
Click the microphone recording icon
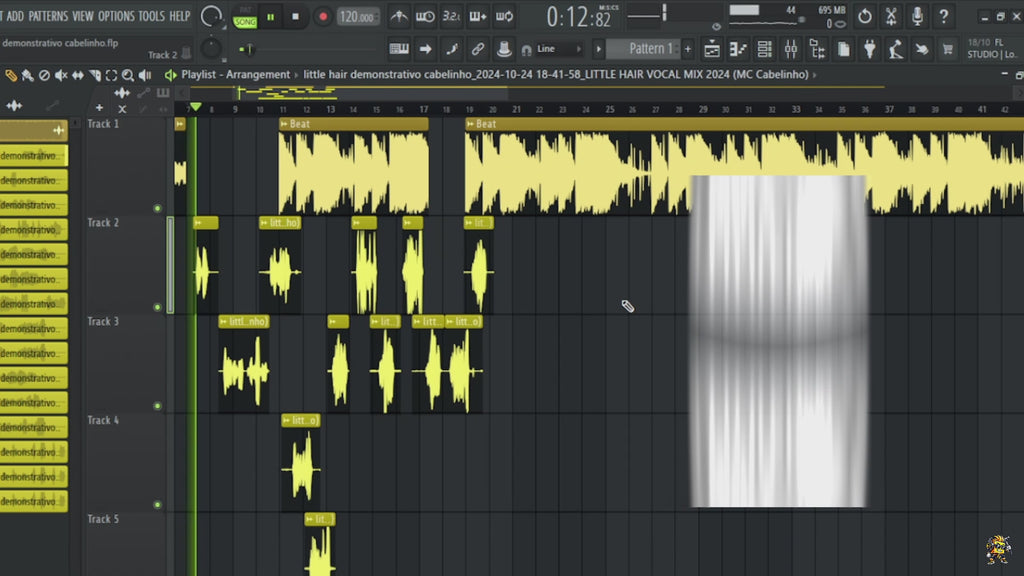click(917, 16)
